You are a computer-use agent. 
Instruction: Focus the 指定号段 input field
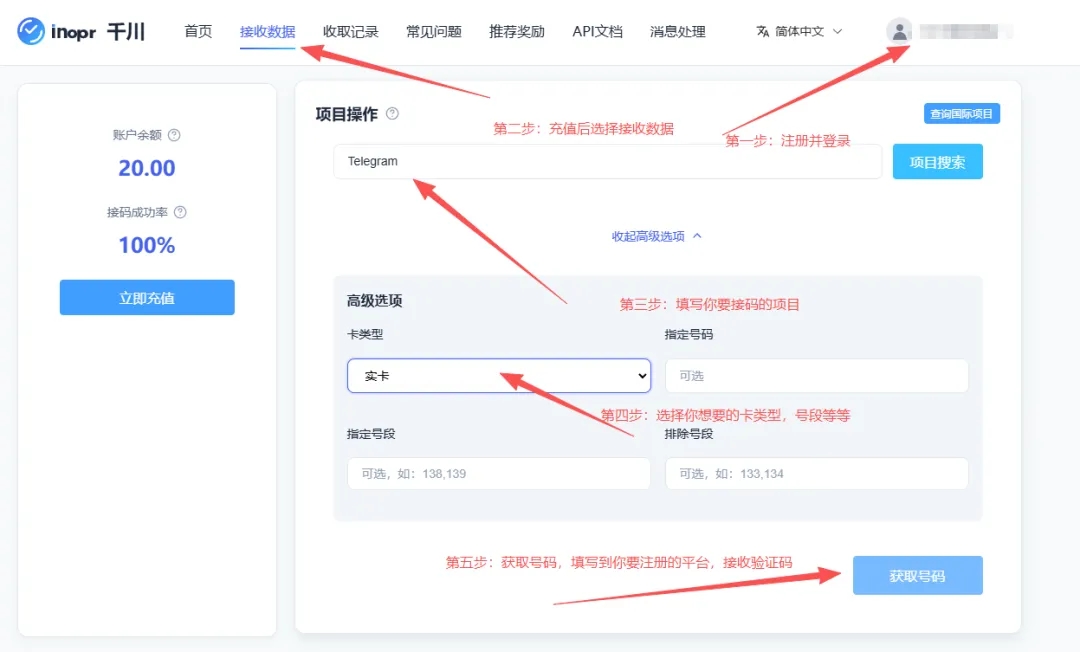coord(498,473)
